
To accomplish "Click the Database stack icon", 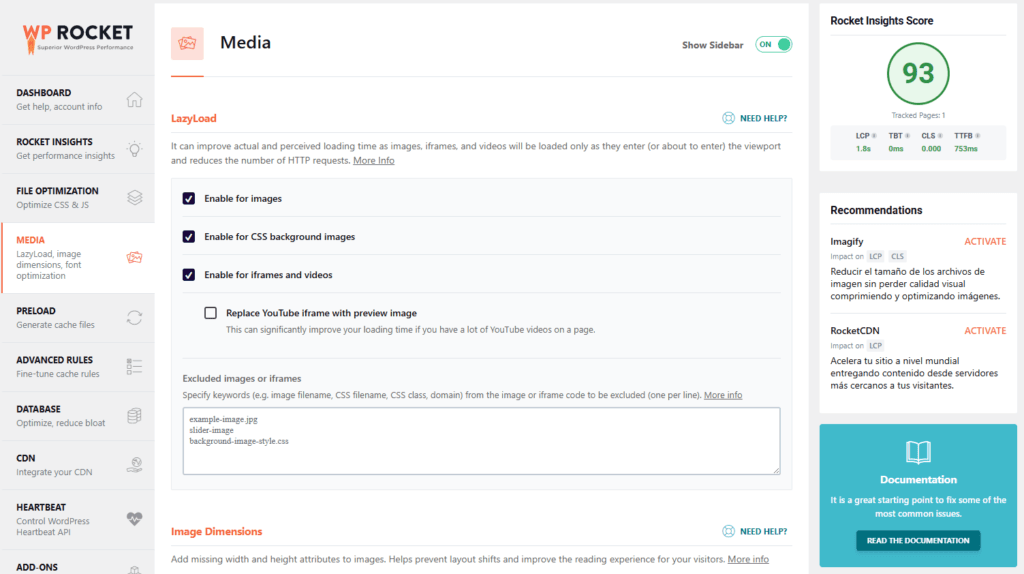I will click(x=135, y=415).
